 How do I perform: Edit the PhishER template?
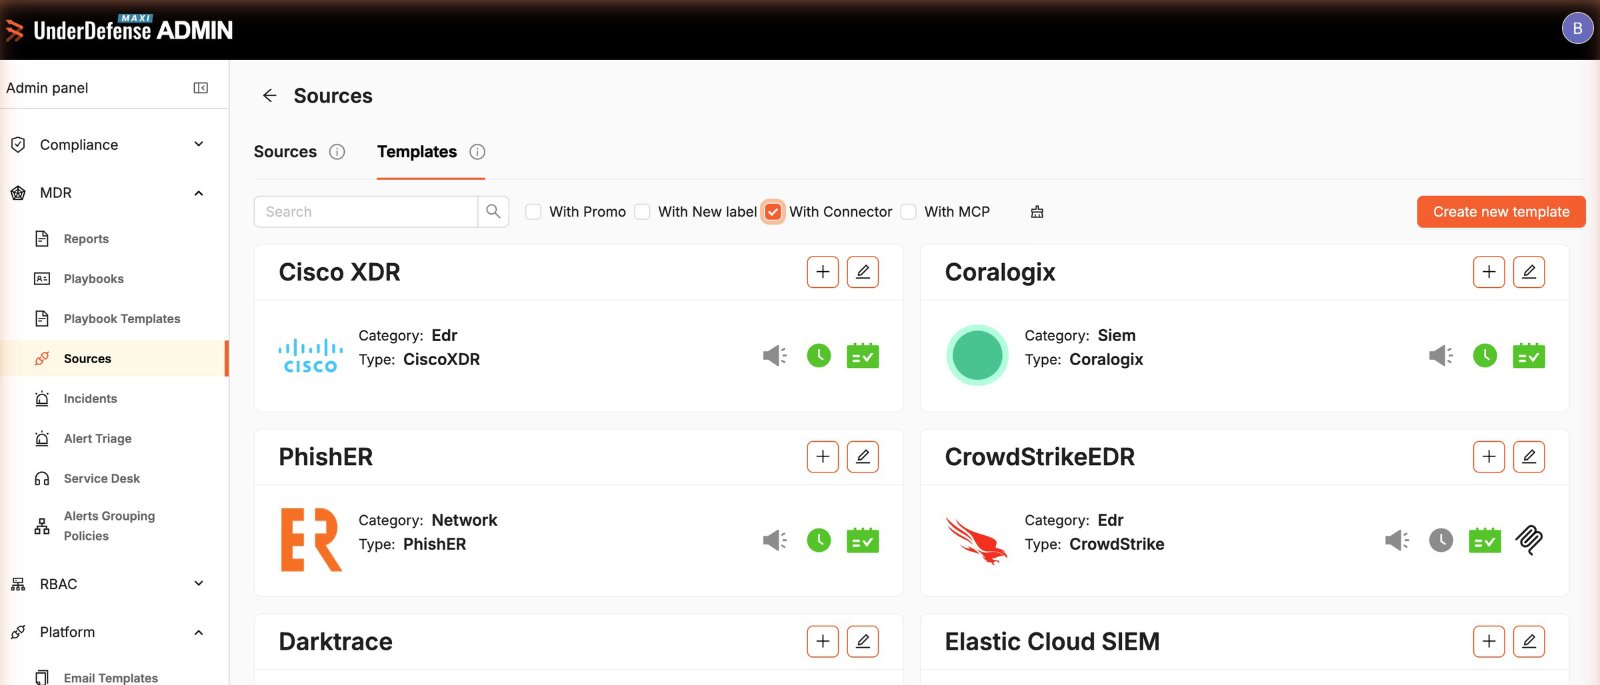pyautogui.click(x=863, y=457)
